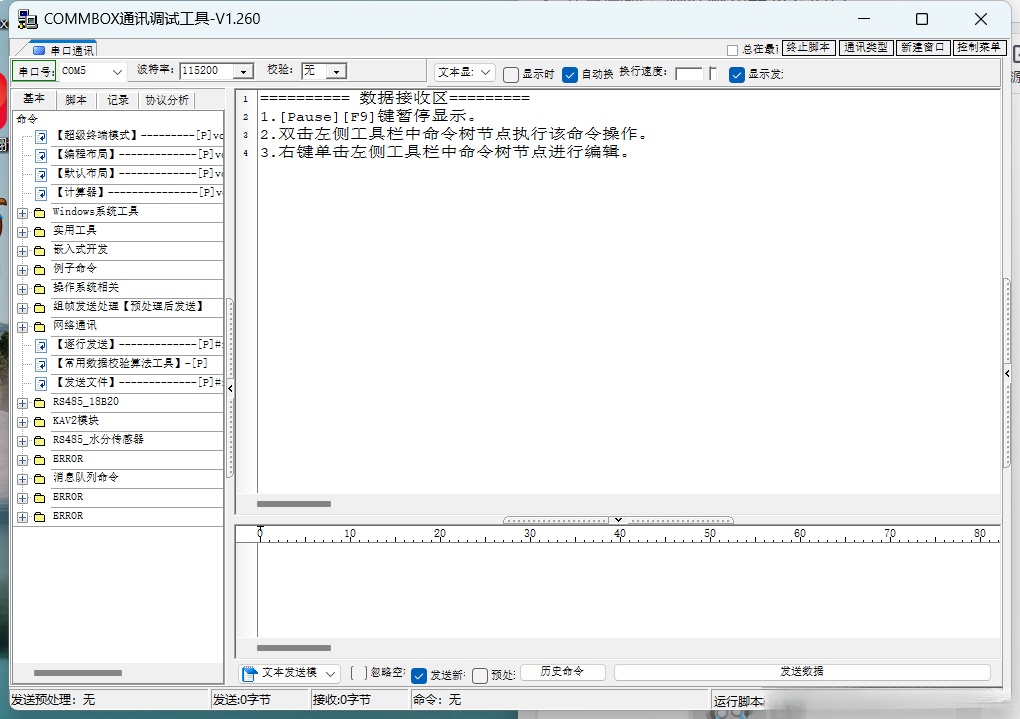
Task: Click the 新建窗口 button
Action: (x=922, y=47)
